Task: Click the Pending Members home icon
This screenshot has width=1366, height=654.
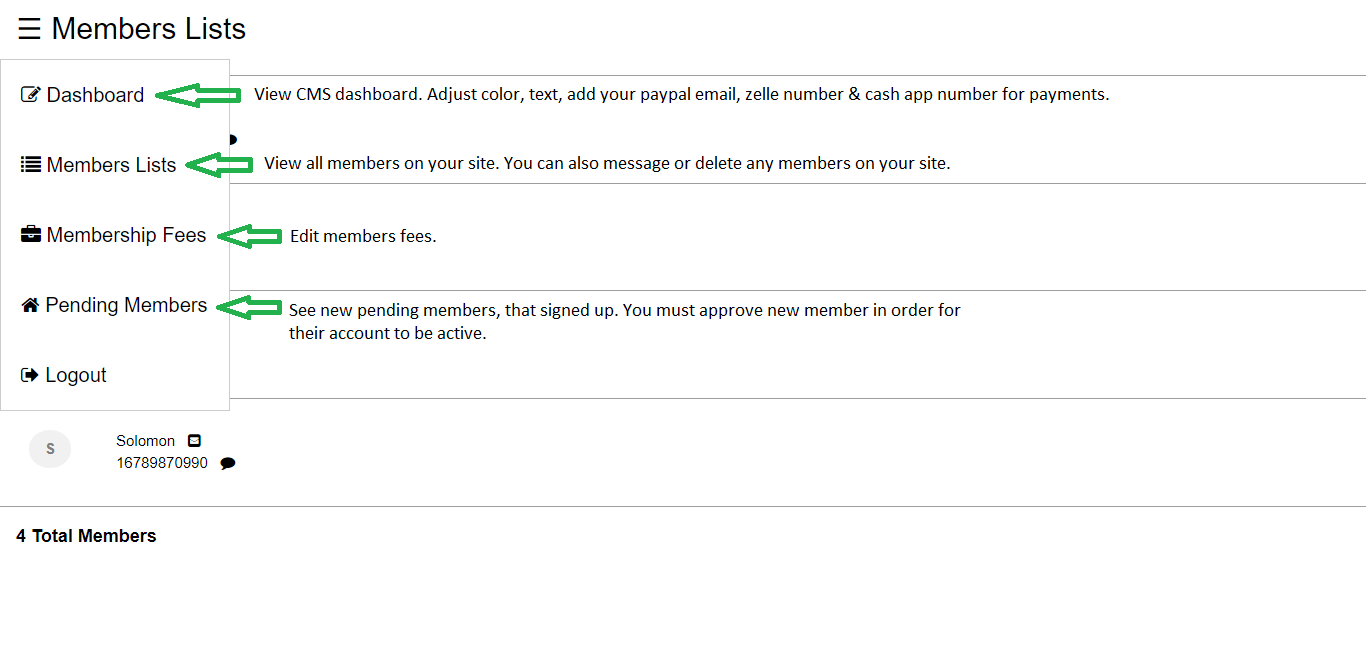Action: pos(30,305)
